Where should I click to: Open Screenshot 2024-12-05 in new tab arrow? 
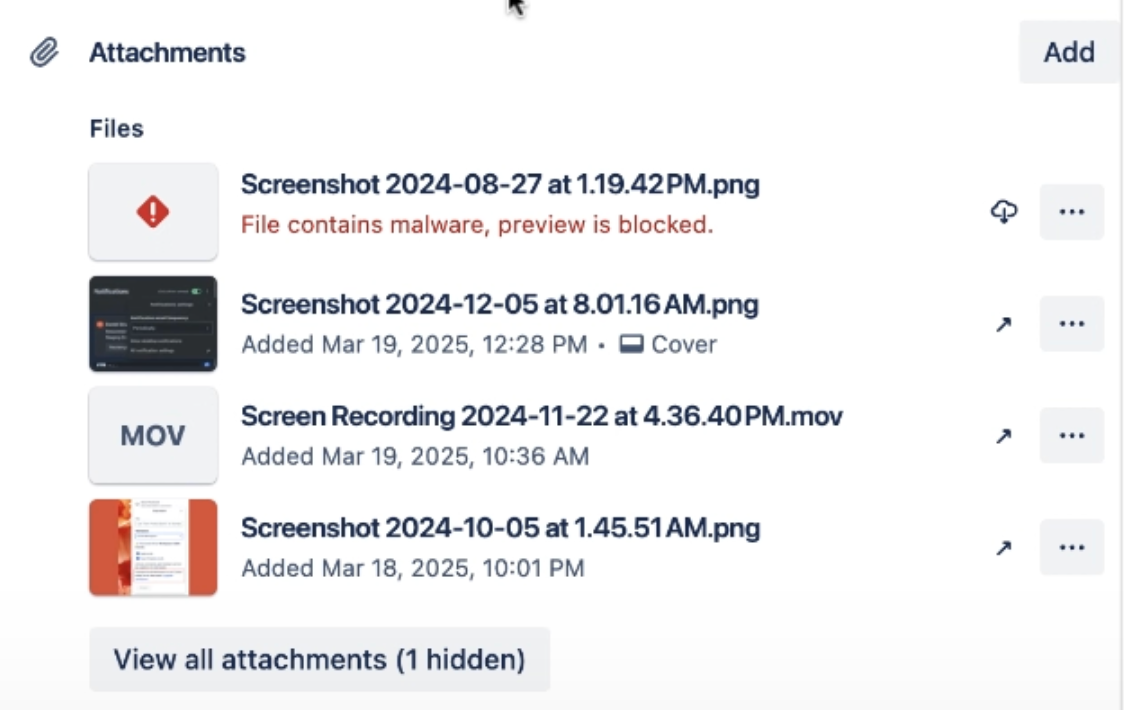[1004, 324]
